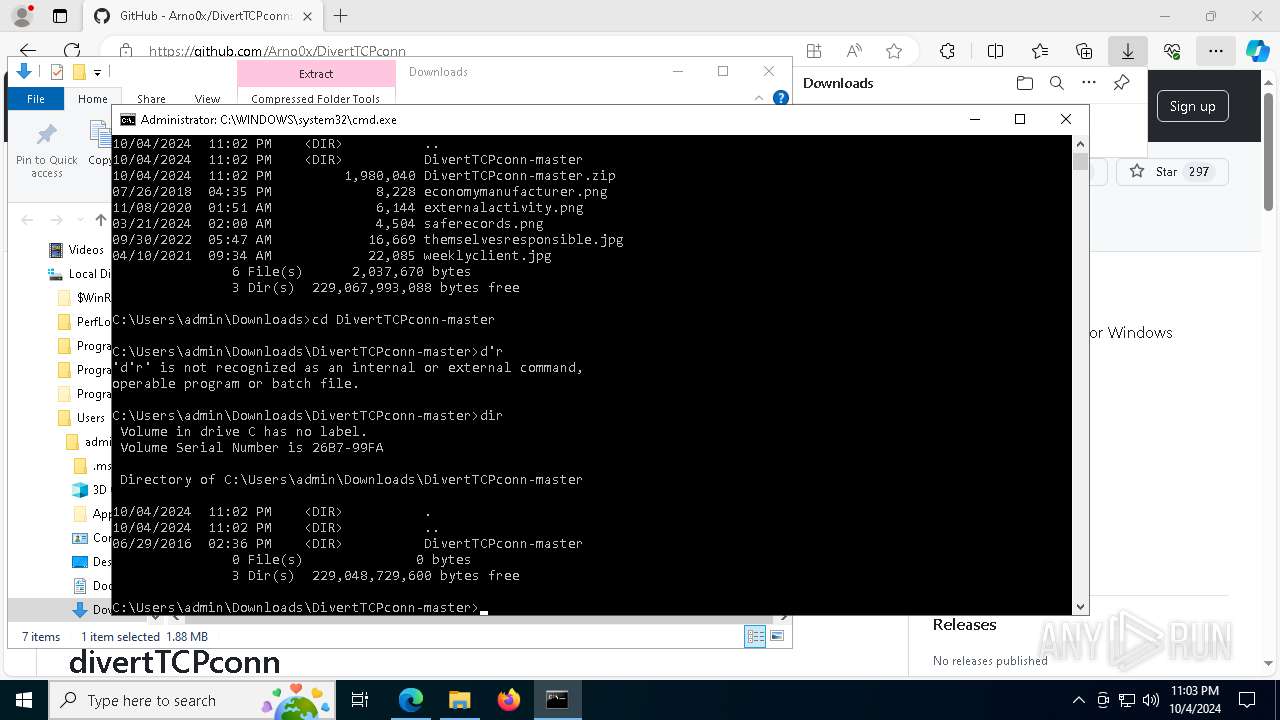Go back in Edge browser
Image resolution: width=1280 pixels, height=720 pixels.
point(28,51)
